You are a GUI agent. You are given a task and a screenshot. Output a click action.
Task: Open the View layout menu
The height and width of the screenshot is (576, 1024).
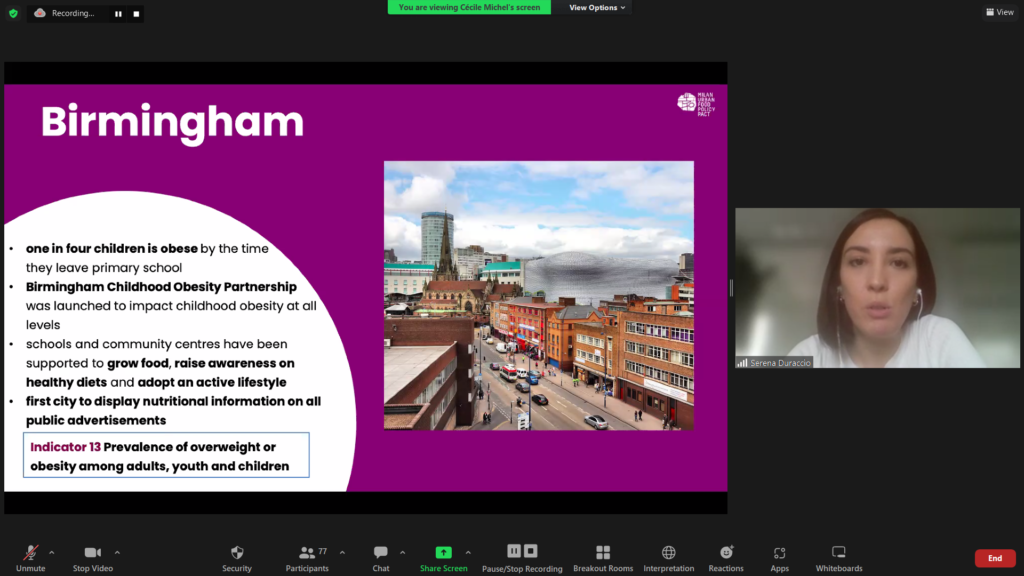[999, 12]
